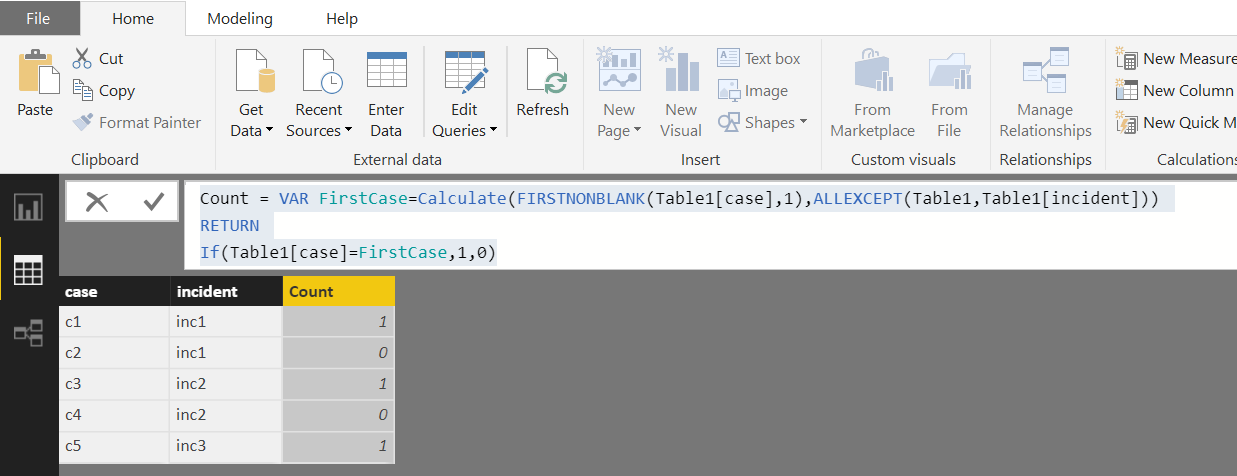
Task: Select the Format Painter tool
Action: (137, 122)
